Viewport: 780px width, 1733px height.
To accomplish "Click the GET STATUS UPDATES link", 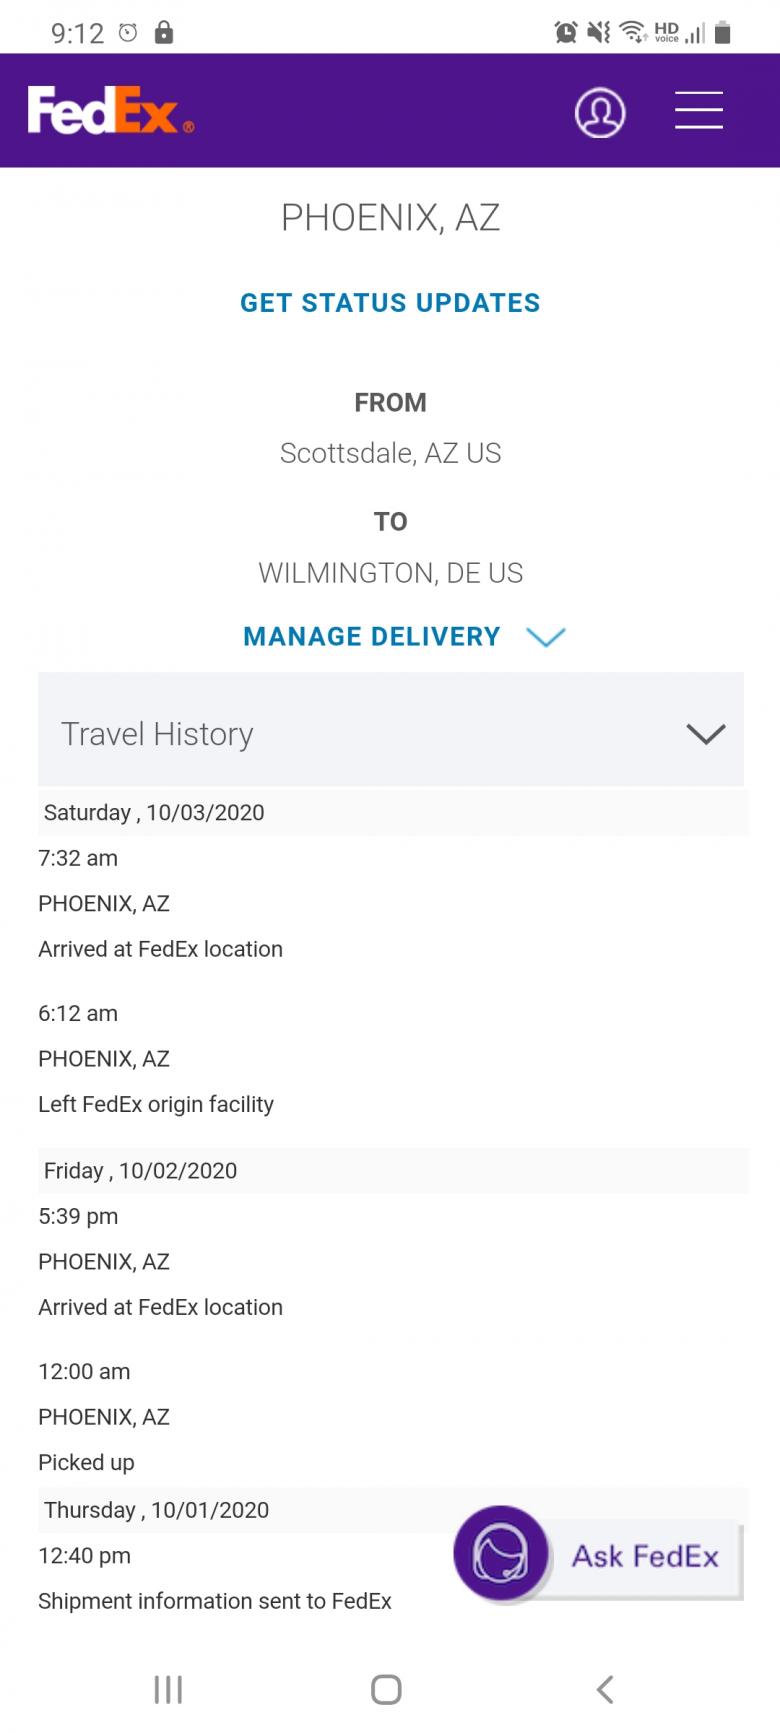I will coord(390,303).
